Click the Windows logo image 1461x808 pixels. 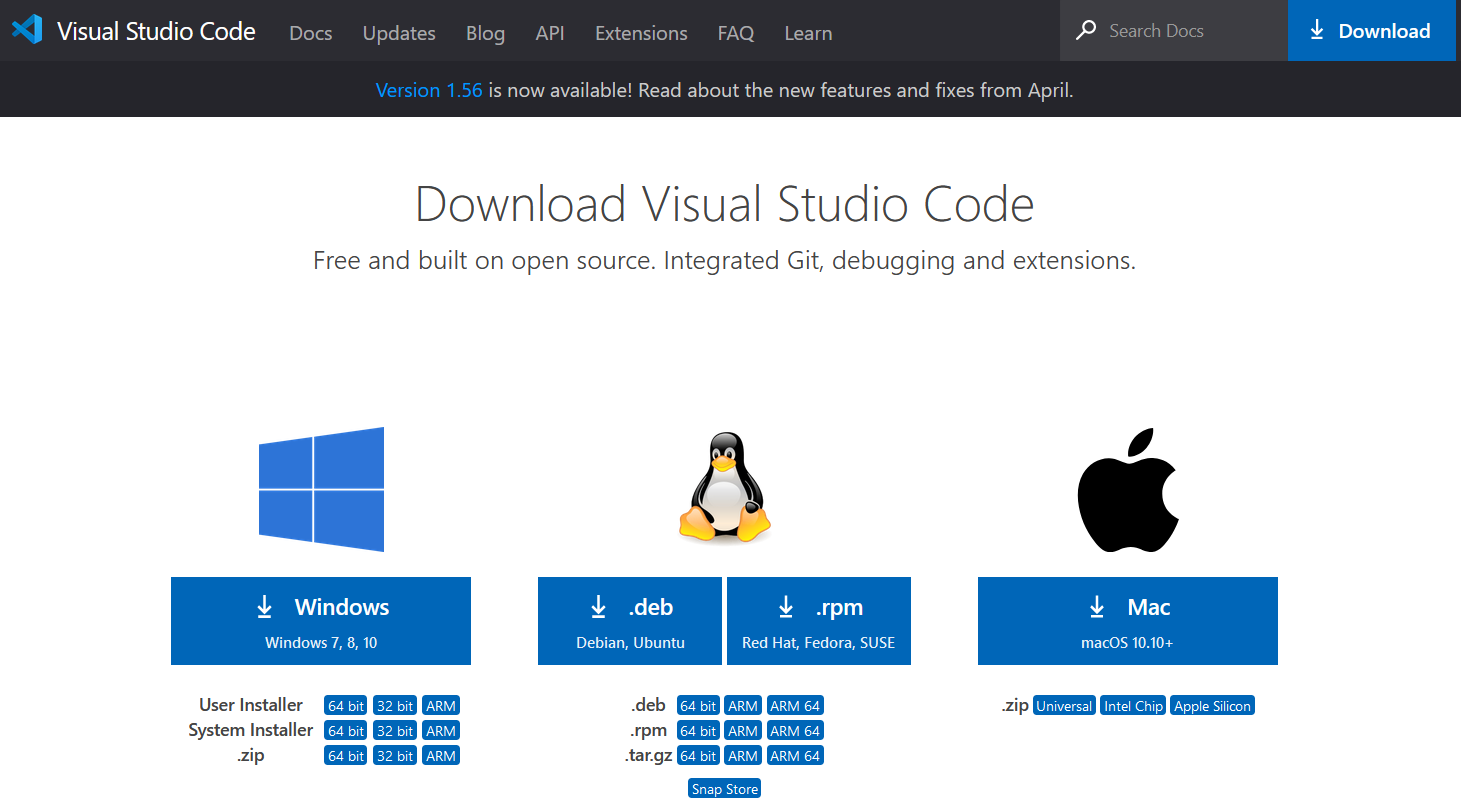[321, 489]
